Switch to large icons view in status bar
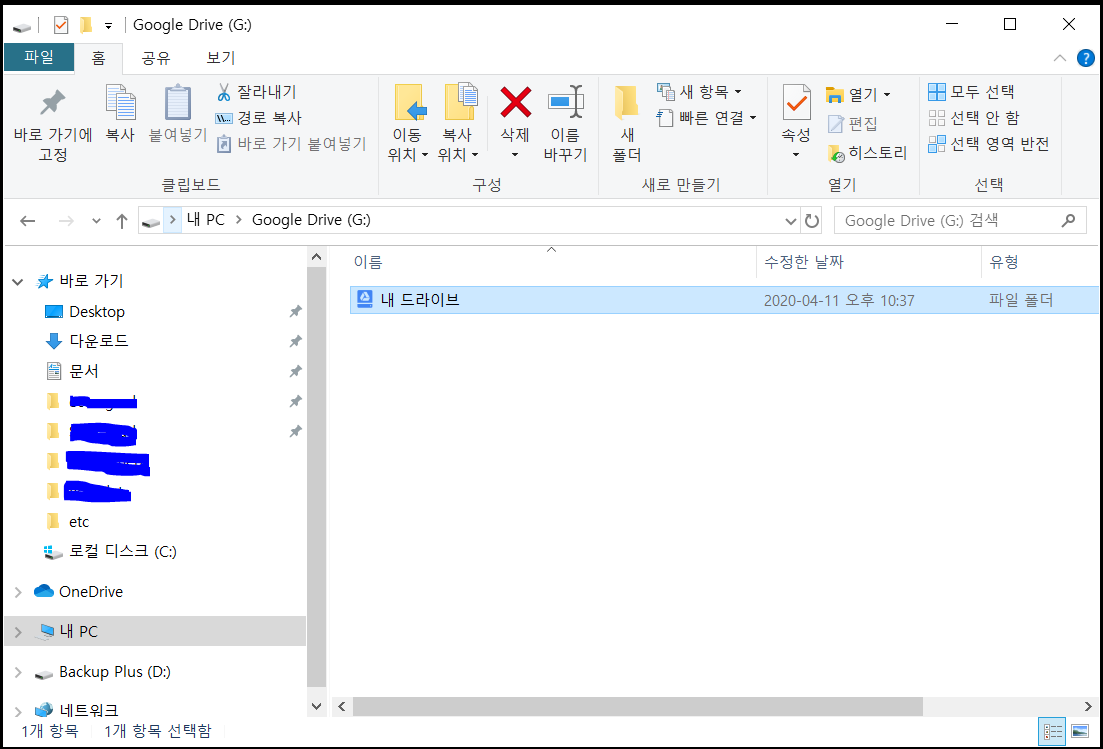 pos(1080,731)
